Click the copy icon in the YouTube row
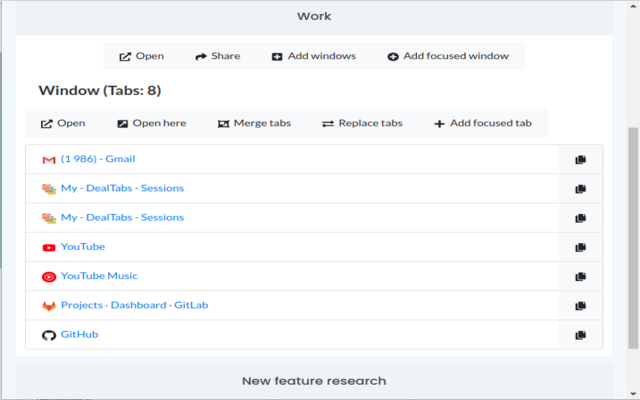The width and height of the screenshot is (640, 400). click(580, 247)
